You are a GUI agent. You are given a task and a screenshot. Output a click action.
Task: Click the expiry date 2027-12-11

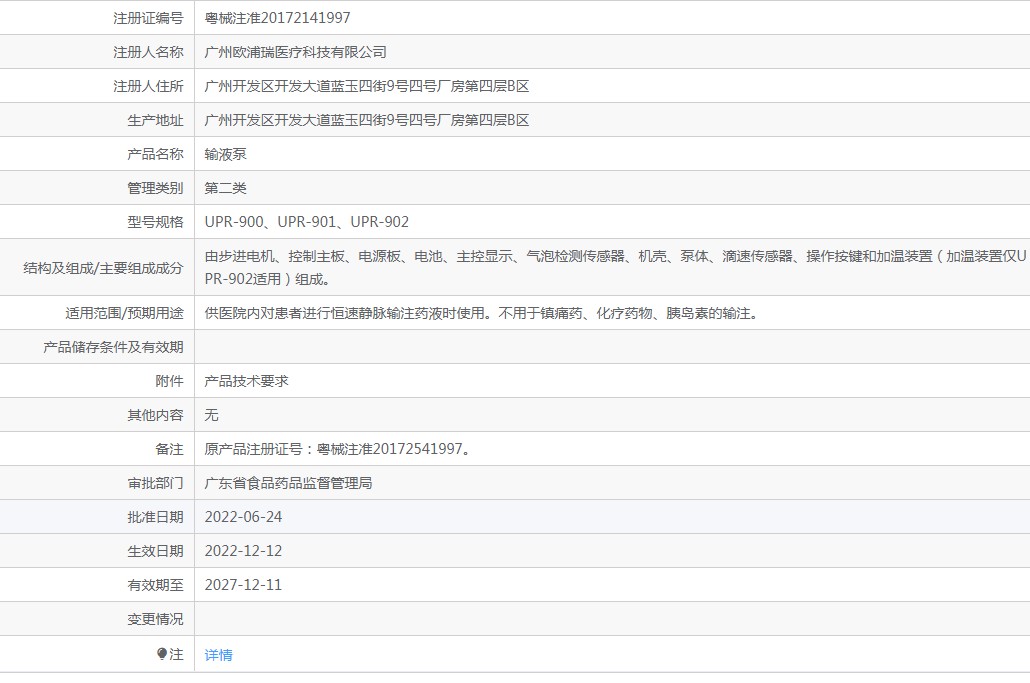point(243,585)
